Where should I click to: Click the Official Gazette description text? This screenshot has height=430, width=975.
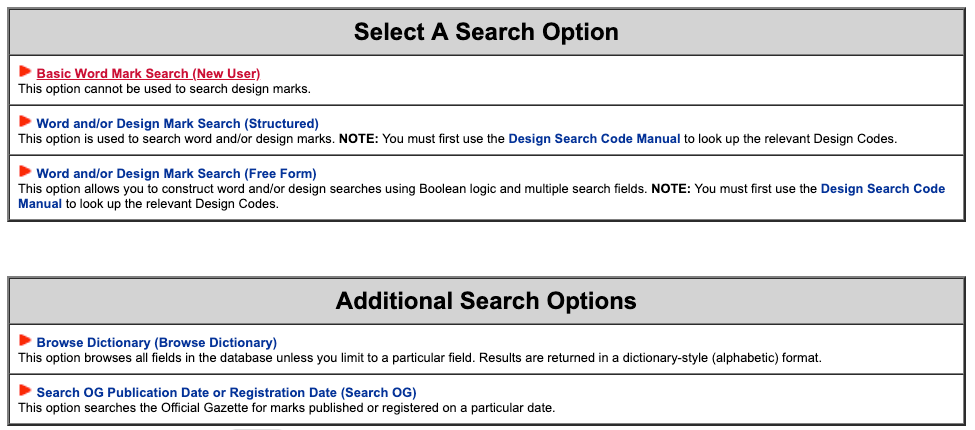(286, 408)
